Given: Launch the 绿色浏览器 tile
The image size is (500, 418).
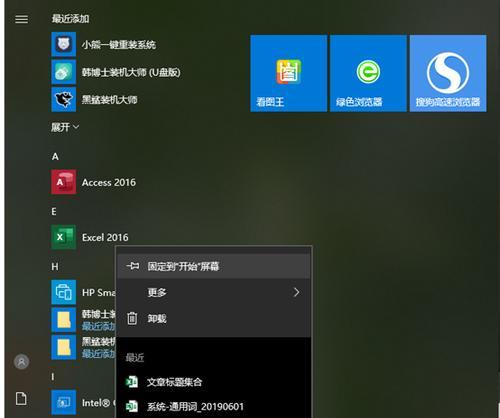Looking at the screenshot, I should (x=368, y=73).
